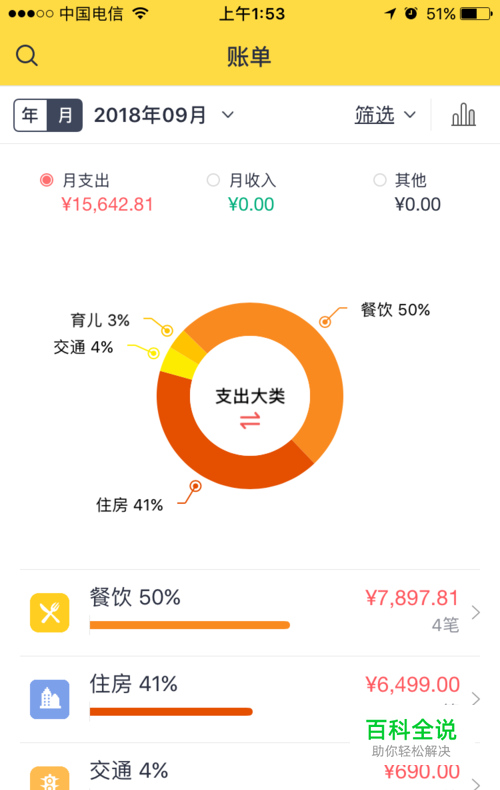Screen dimensions: 500x790
Task: Open the bar chart statistics icon
Action: point(463,114)
